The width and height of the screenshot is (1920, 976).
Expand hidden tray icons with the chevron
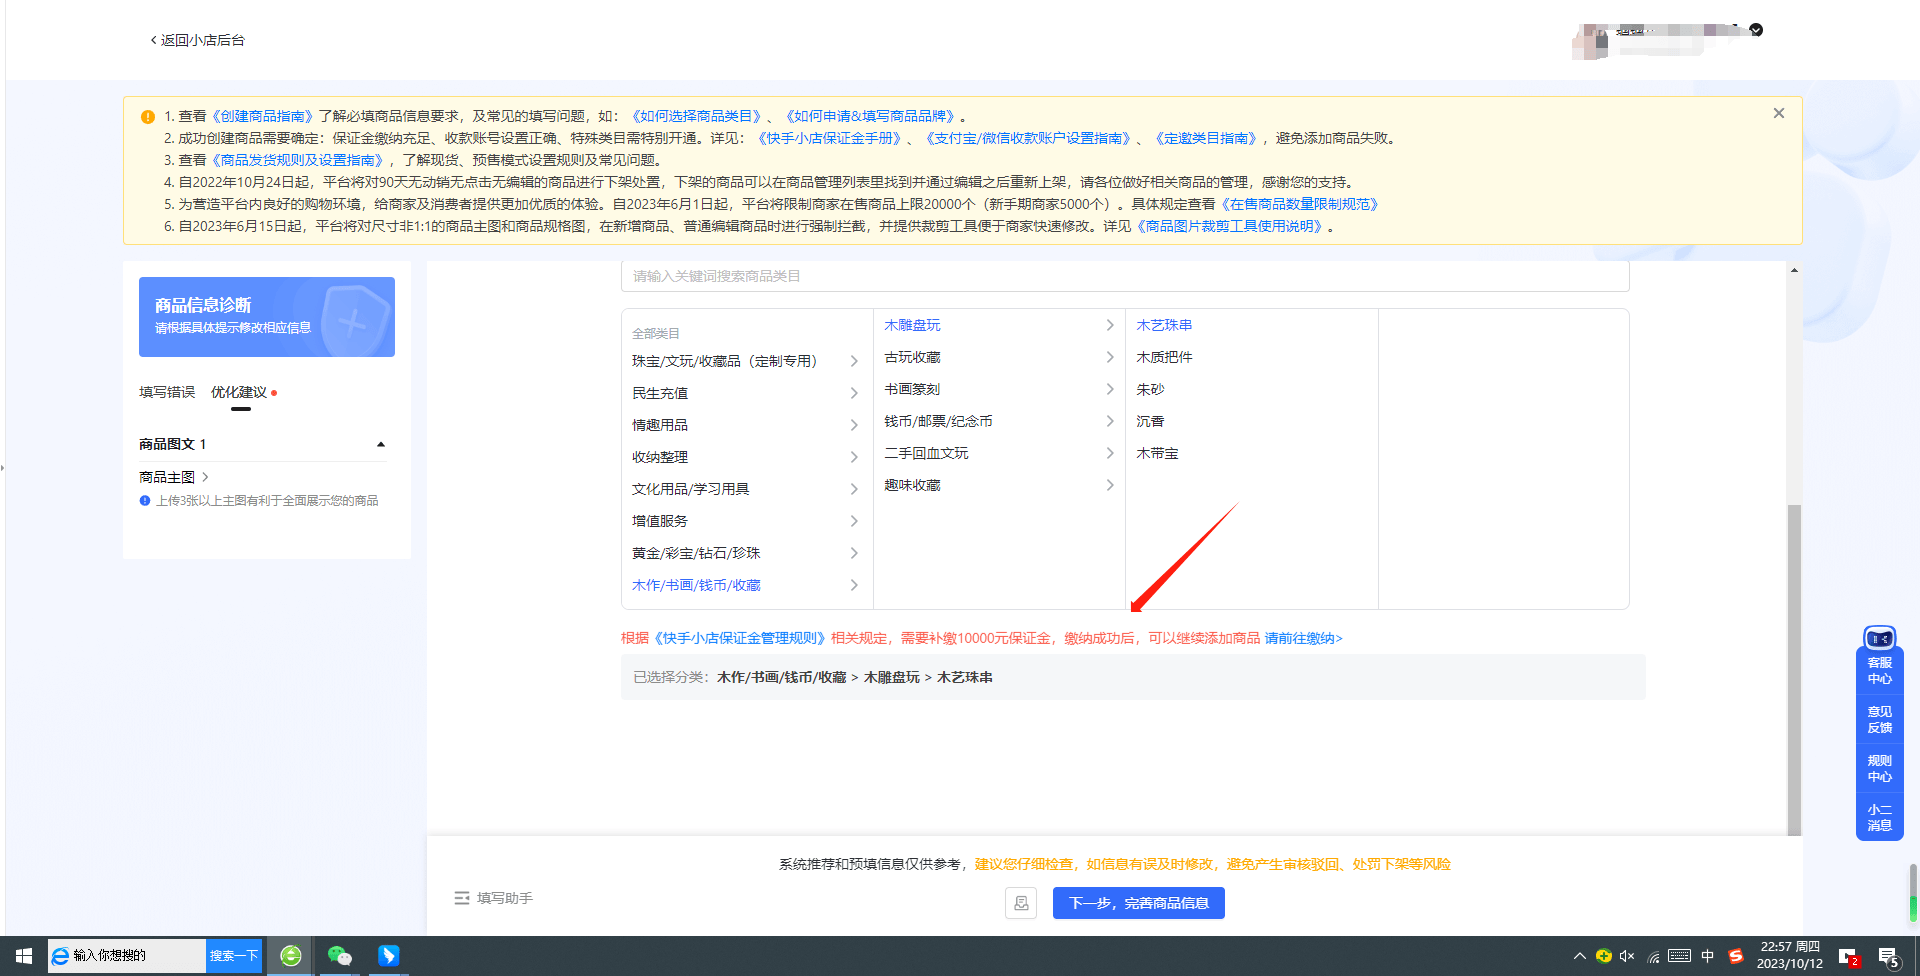point(1581,955)
